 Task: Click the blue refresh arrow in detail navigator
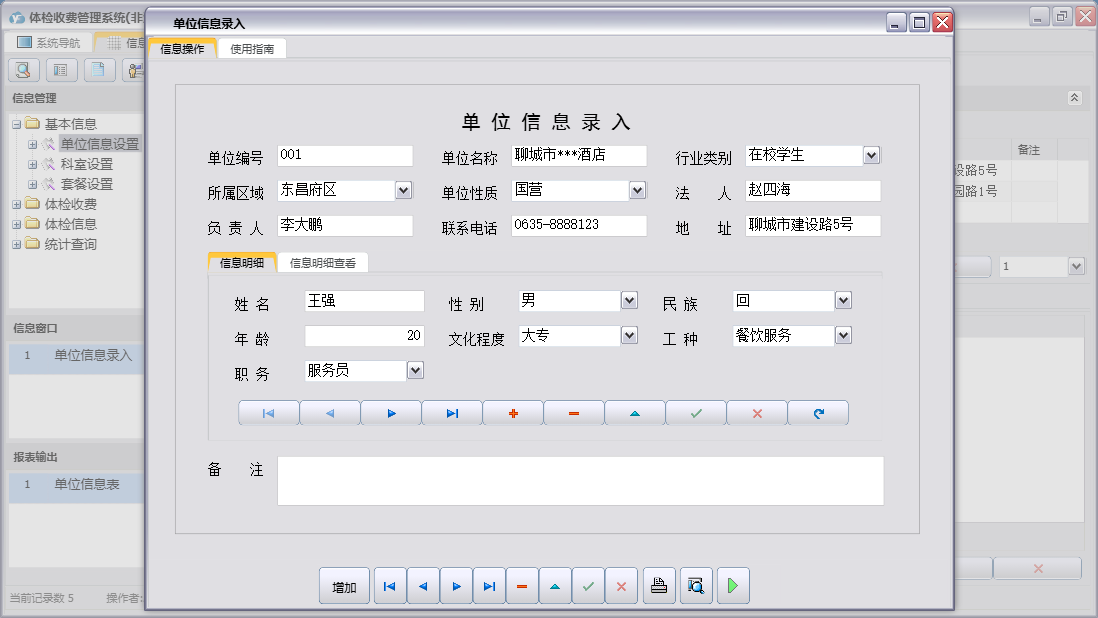pyautogui.click(x=818, y=414)
